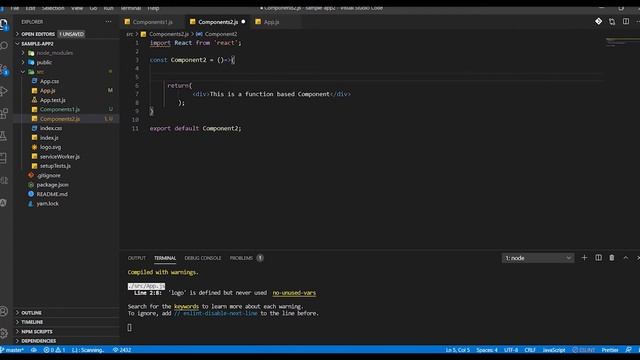Click the Spaces: 4 indentation setting
The image size is (640, 360).
coord(487,350)
